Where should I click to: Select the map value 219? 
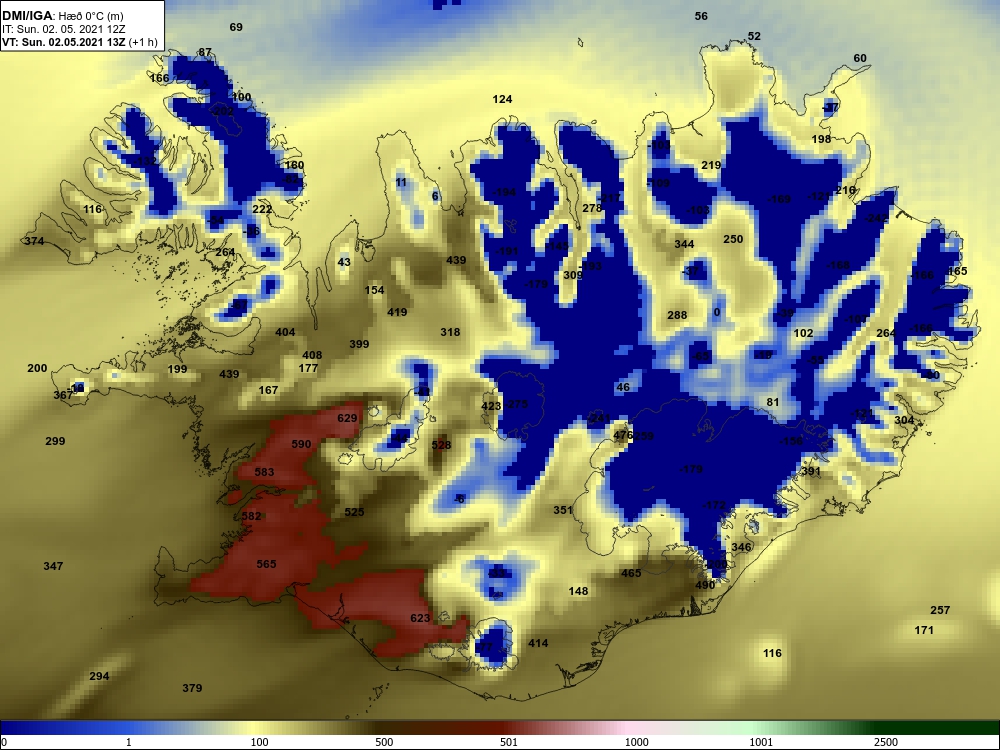pos(711,165)
